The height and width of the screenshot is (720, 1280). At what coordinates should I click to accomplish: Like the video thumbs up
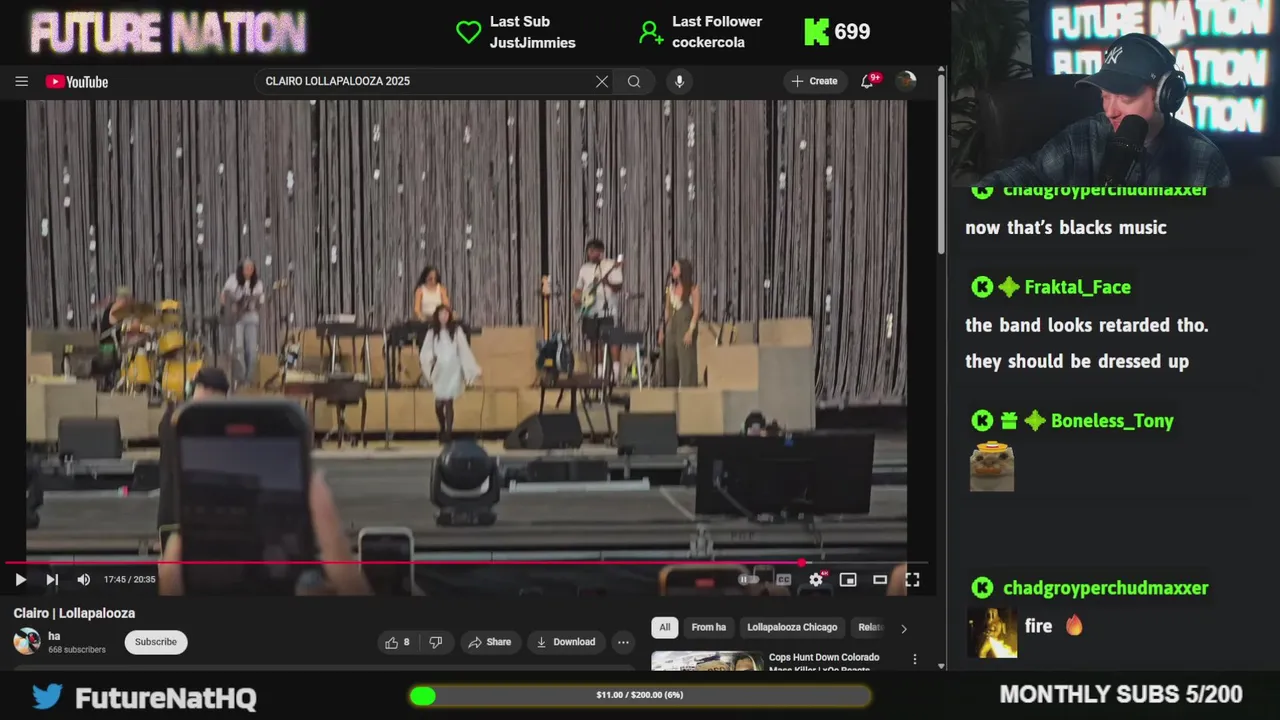pos(398,642)
